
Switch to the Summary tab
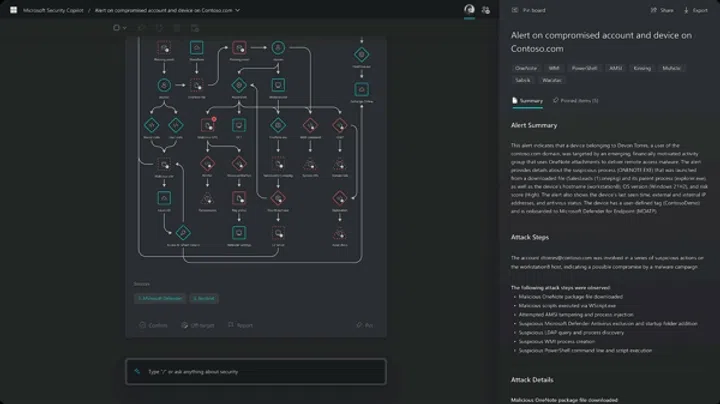[528, 100]
